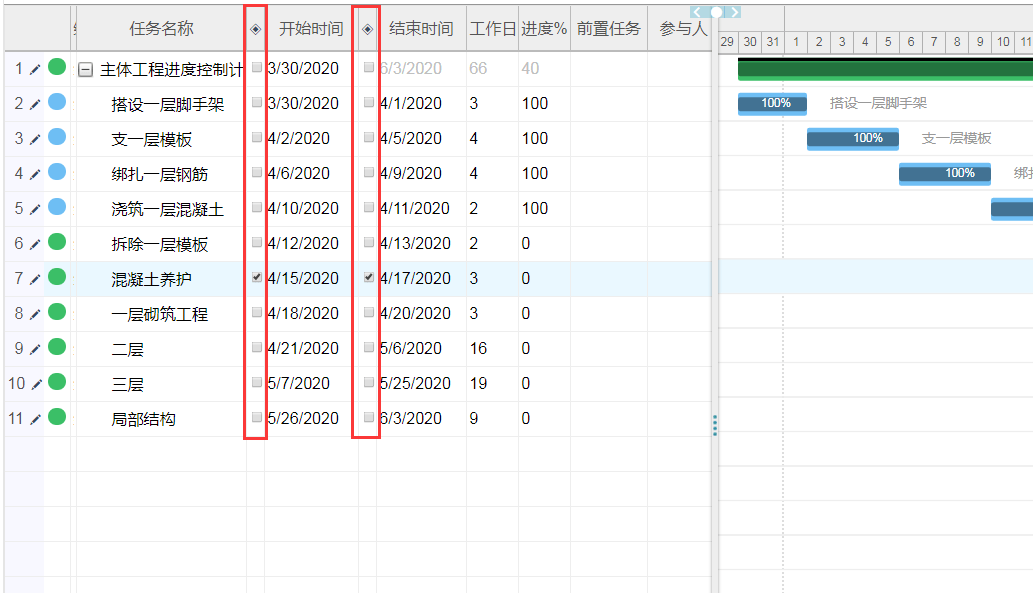Collapse the 主体工程进度控制计 parent task

tap(86, 70)
